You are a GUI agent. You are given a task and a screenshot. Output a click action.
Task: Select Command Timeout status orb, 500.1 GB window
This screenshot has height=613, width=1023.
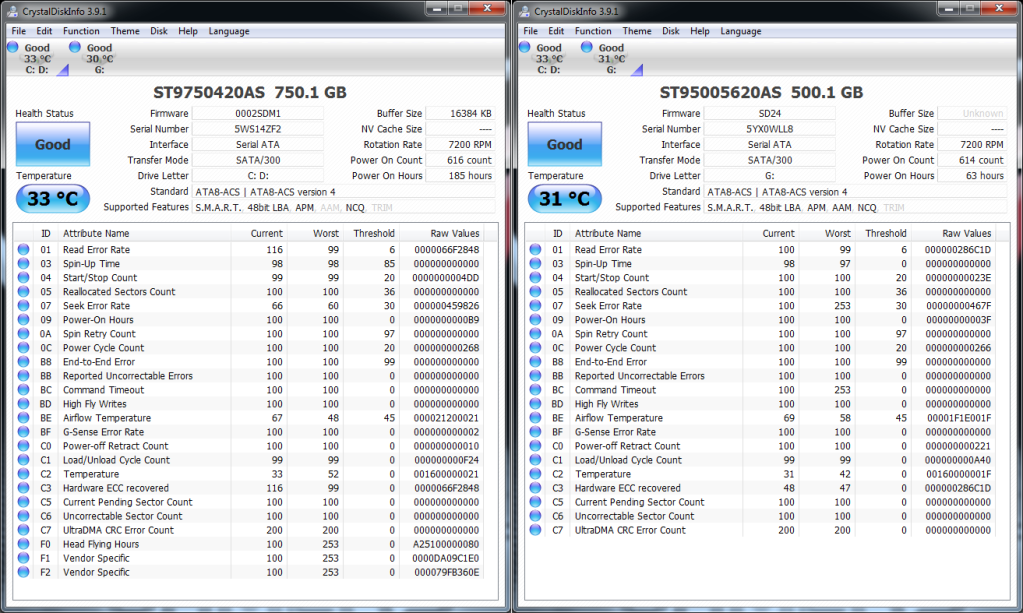coord(536,389)
